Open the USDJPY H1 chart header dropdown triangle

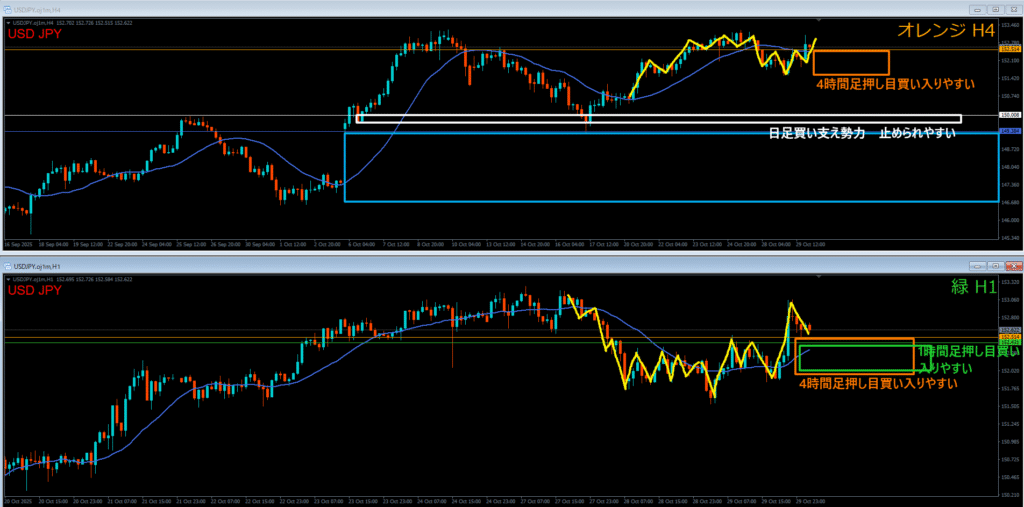[9, 278]
